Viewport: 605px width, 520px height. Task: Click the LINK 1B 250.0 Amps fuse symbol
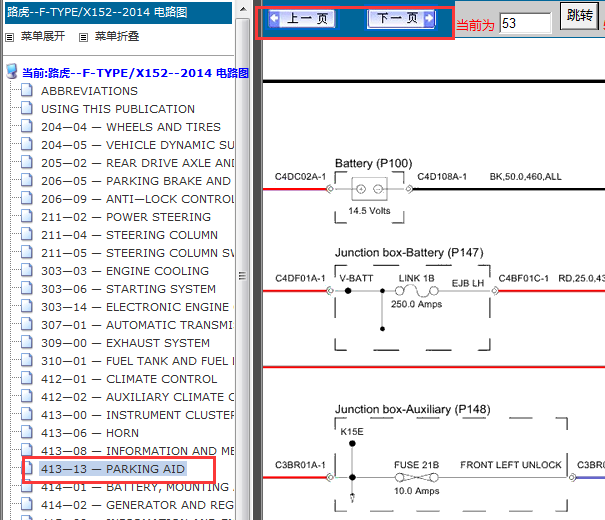[x=417, y=291]
